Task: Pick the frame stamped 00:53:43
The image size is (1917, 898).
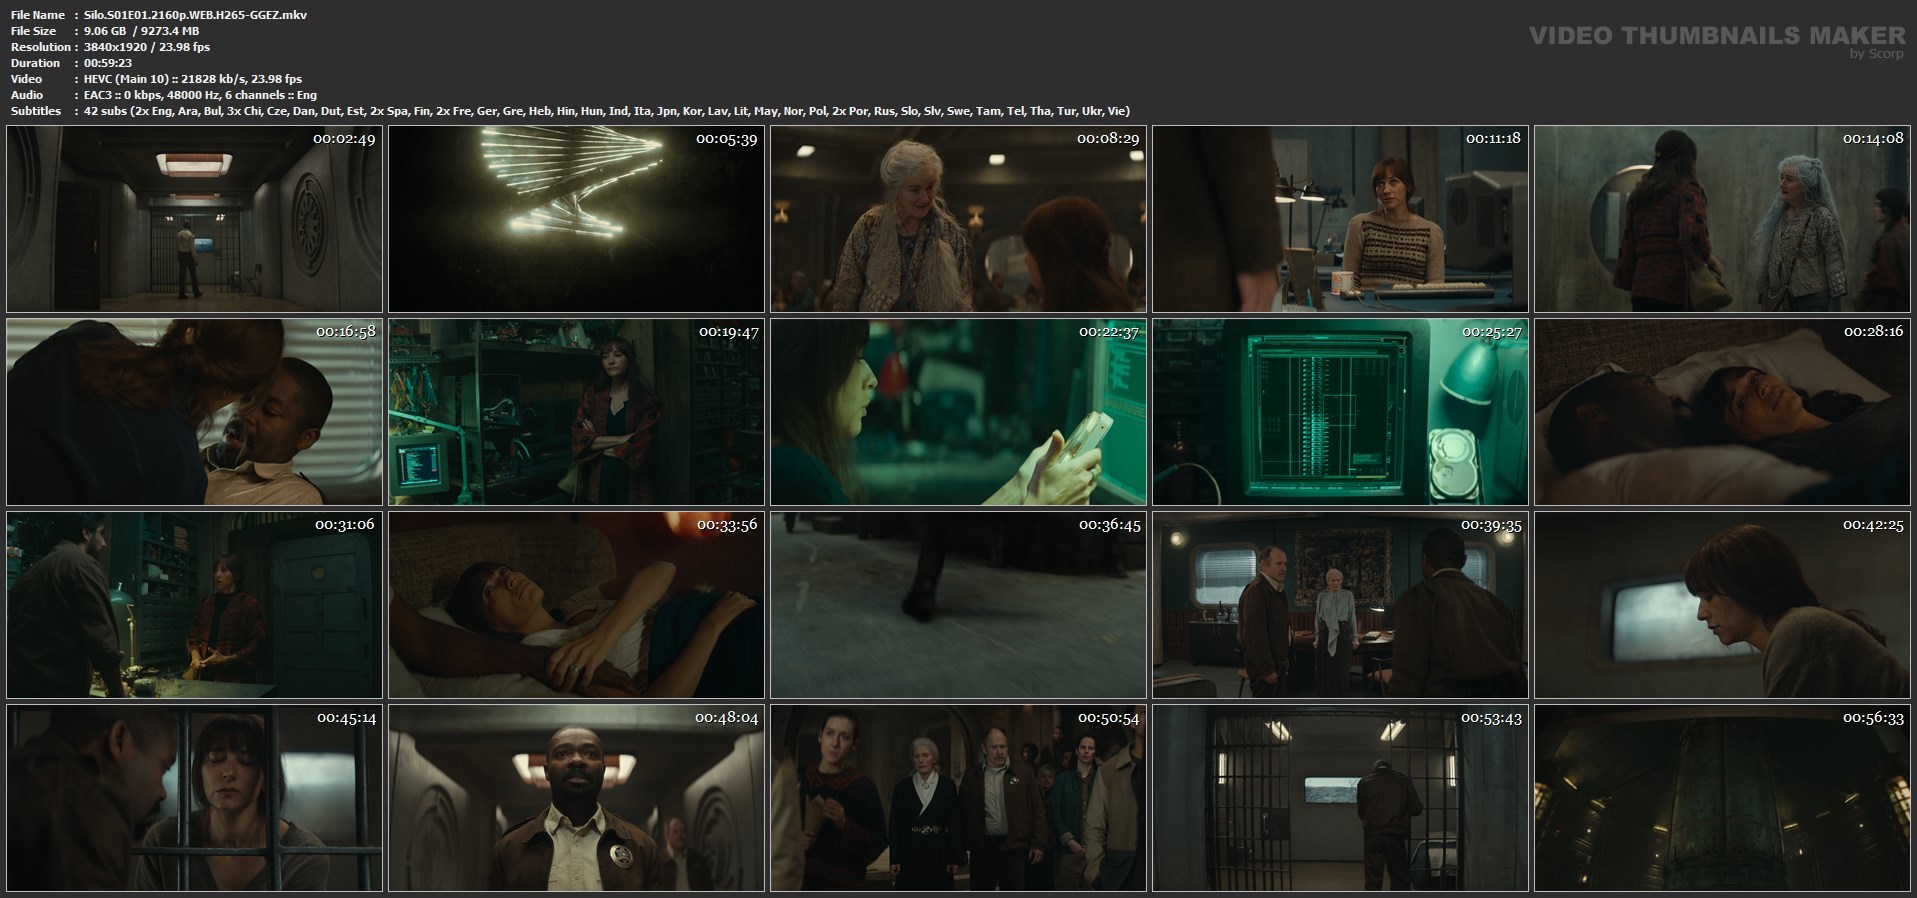Action: 1340,798
